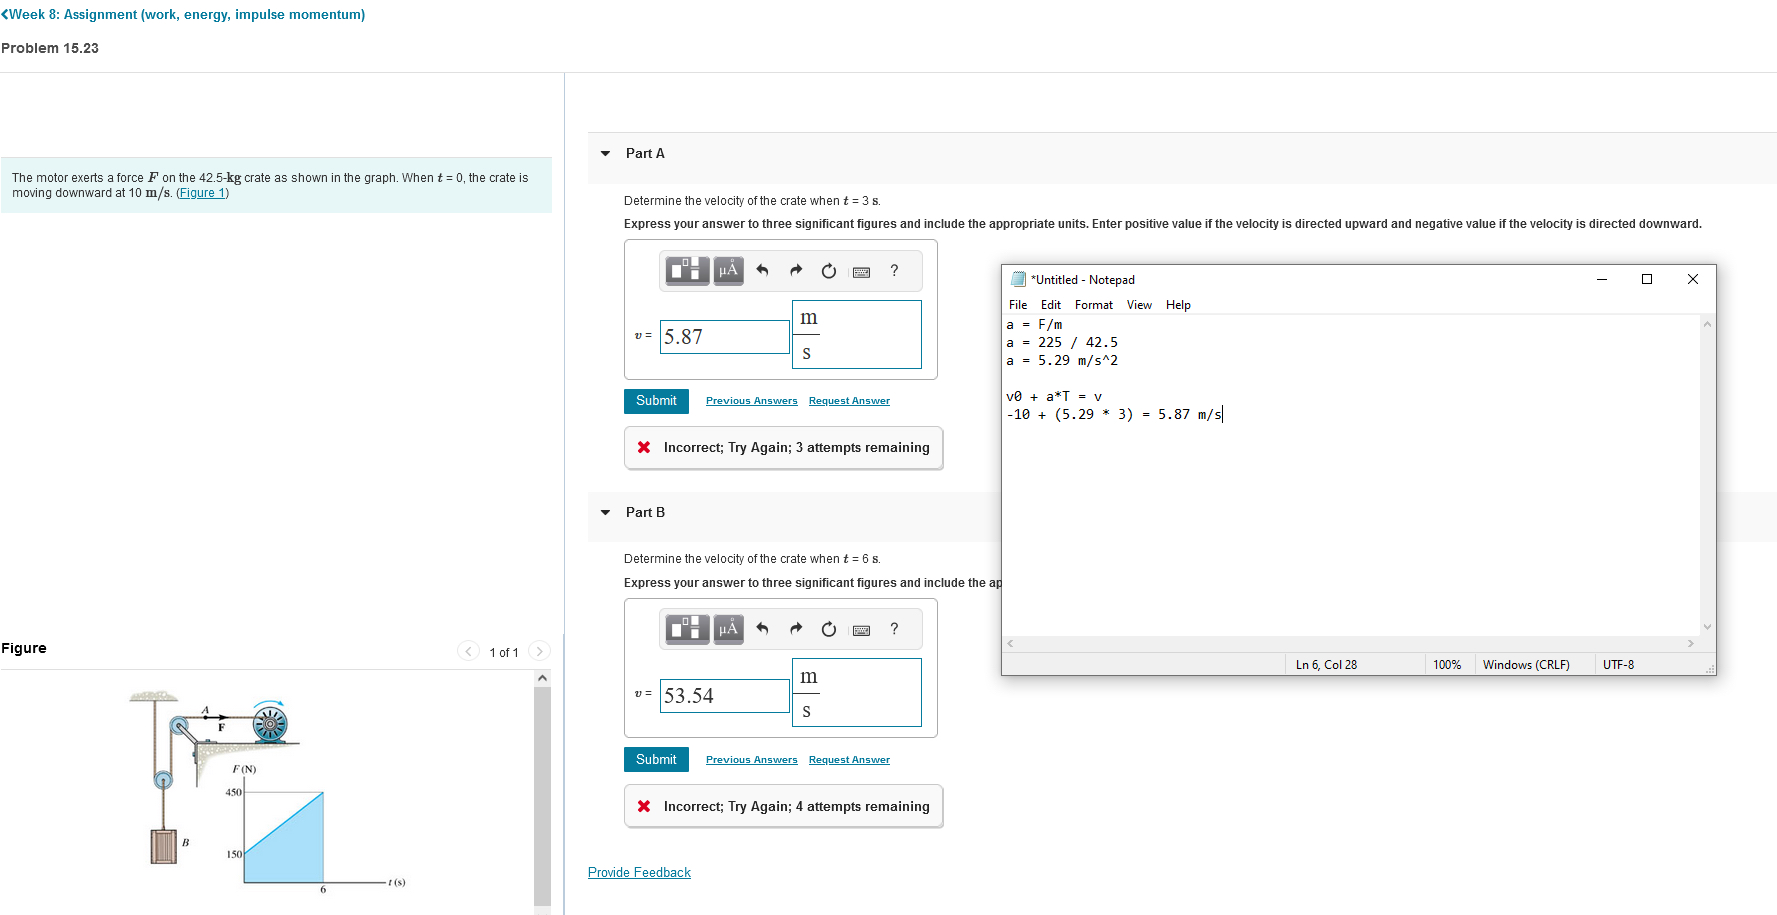Open symbols (µÅ) button in Part B toolbar
The height and width of the screenshot is (915, 1777).
pyautogui.click(x=728, y=628)
